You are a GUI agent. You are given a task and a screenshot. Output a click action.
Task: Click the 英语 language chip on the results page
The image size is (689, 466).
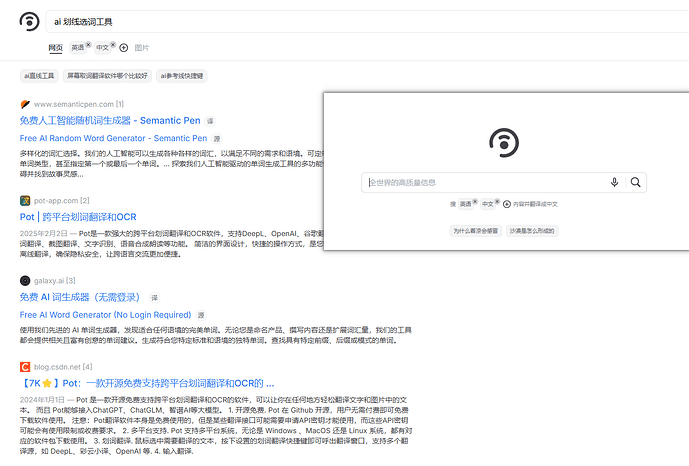pos(78,48)
